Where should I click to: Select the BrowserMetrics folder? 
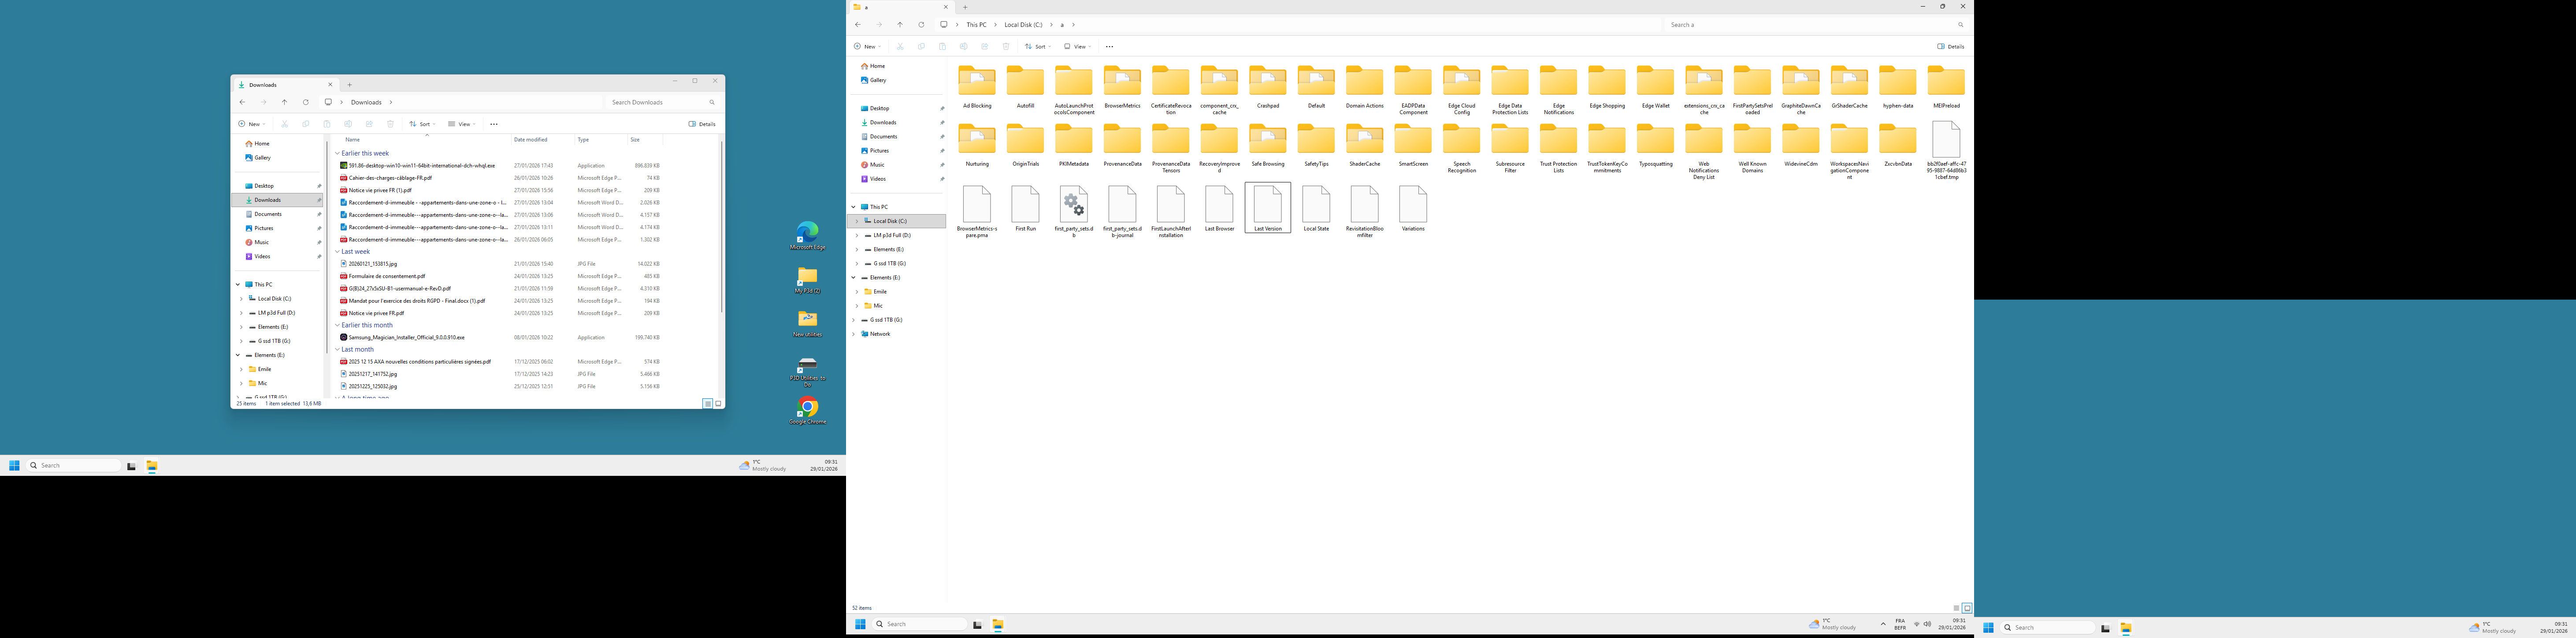pos(1122,87)
